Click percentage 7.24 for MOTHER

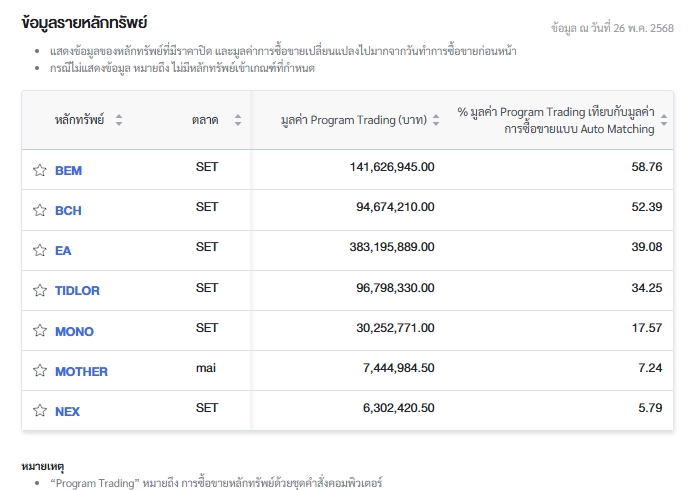[650, 368]
